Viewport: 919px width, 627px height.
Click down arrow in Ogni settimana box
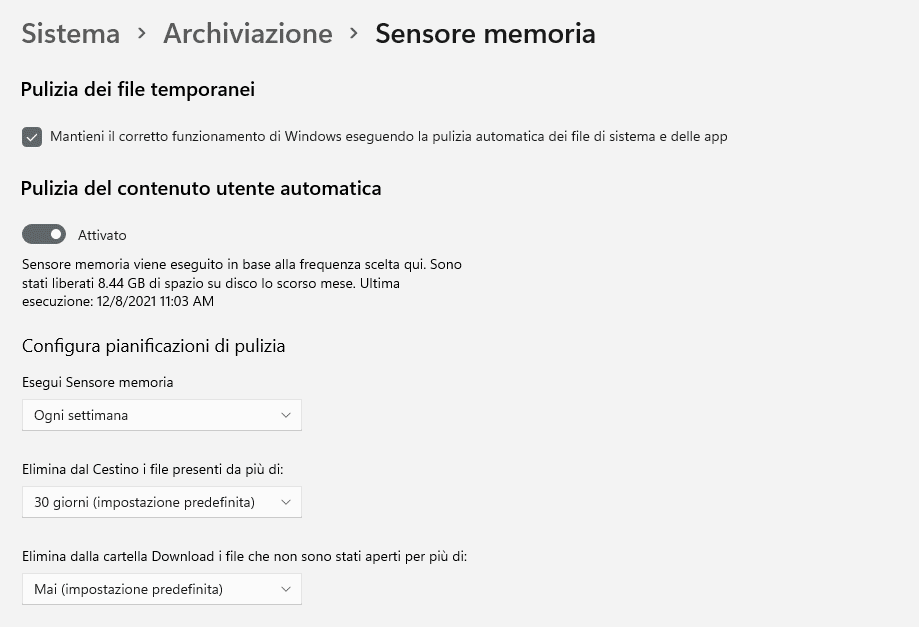coord(286,415)
